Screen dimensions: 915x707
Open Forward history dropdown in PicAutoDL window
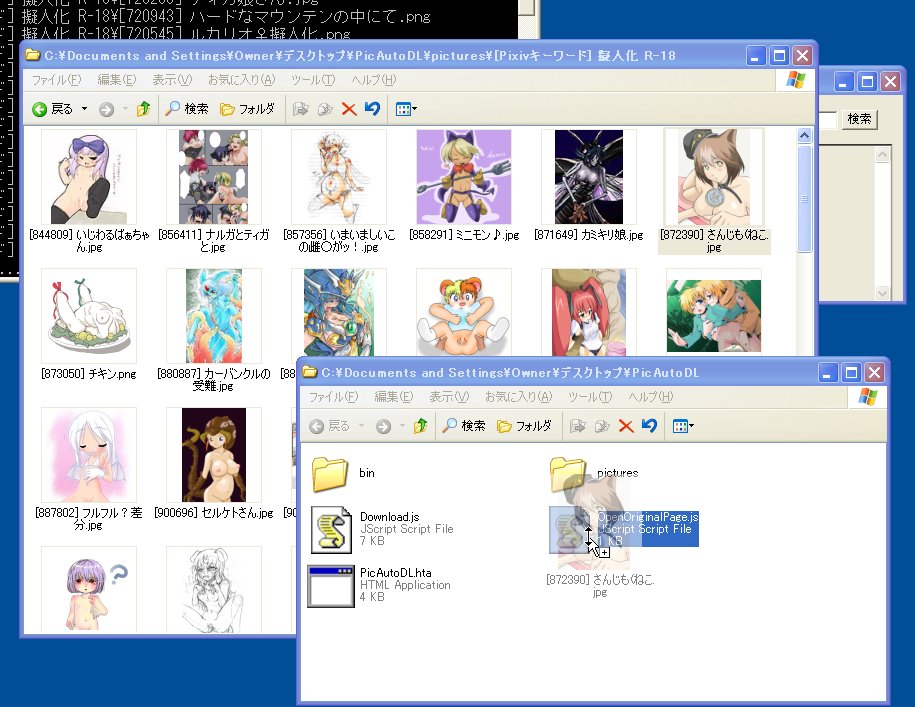pyautogui.click(x=402, y=426)
